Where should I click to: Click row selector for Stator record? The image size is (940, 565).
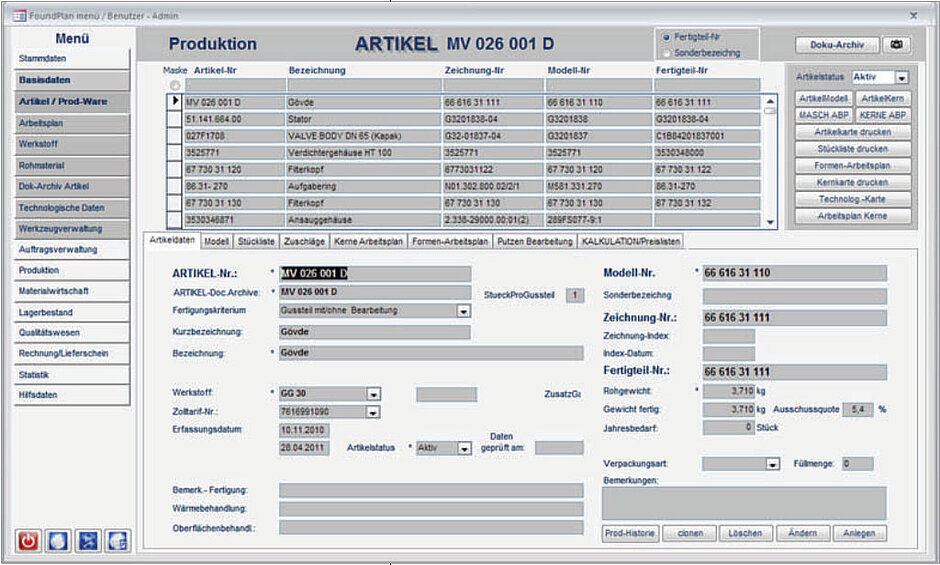click(175, 119)
